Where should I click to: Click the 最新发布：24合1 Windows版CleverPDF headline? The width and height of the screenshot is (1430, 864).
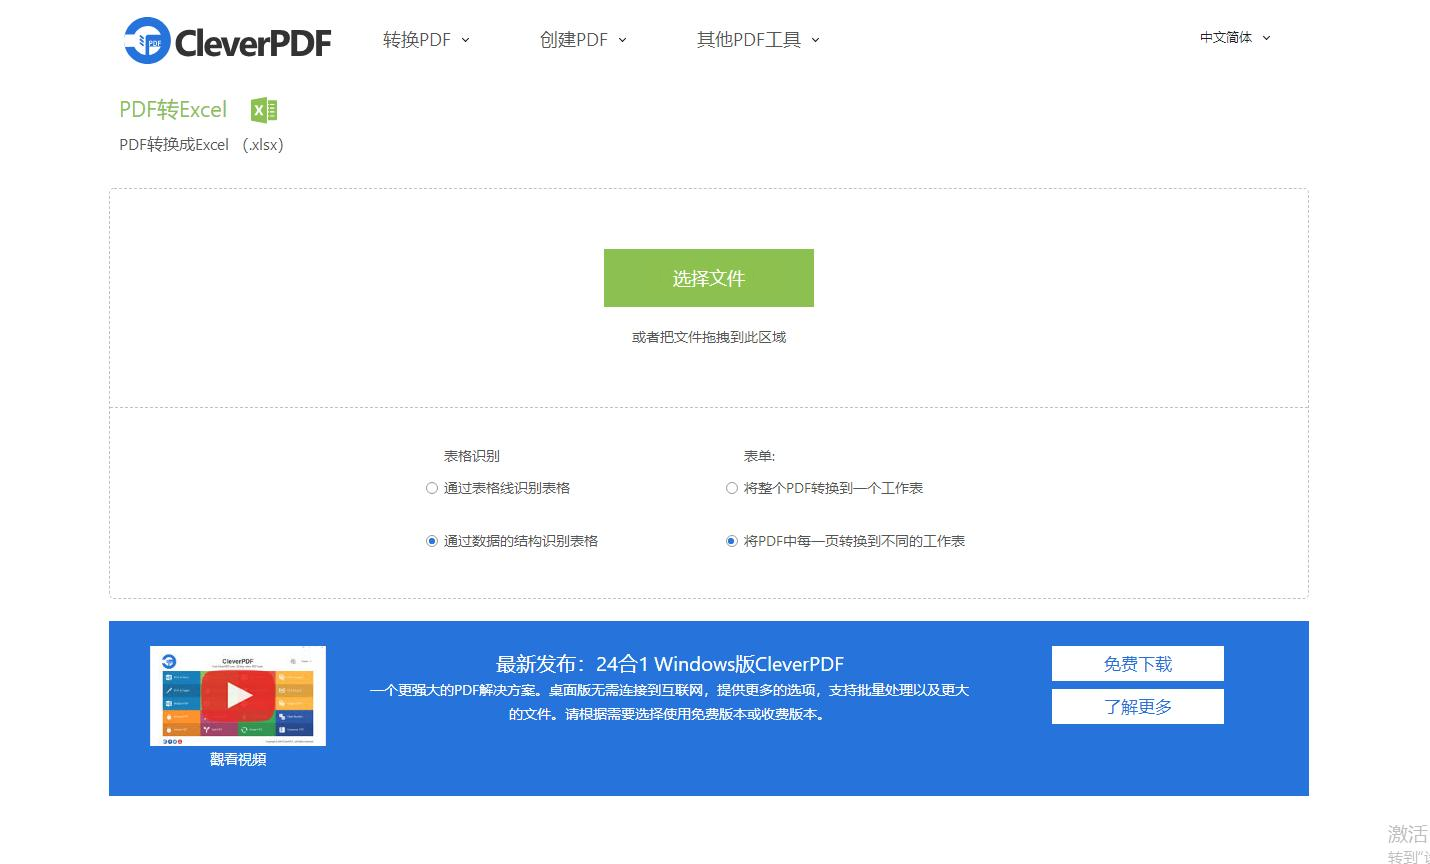pos(670,664)
